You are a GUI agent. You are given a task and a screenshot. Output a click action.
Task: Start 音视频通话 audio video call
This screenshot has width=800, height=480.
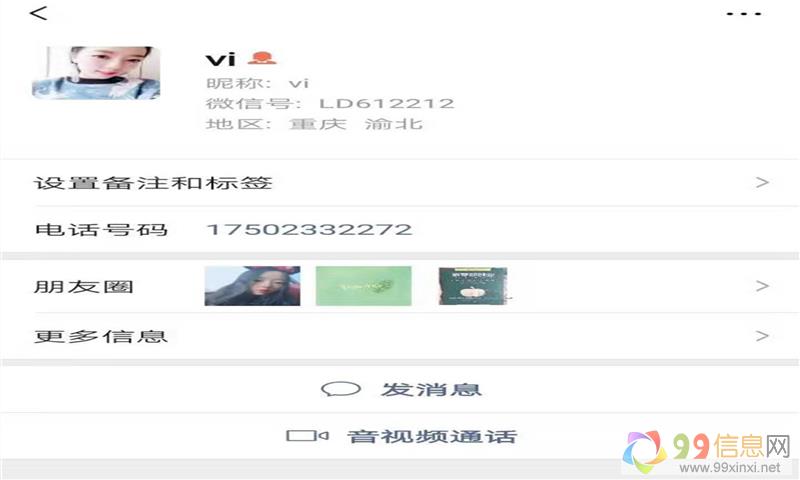[400, 436]
